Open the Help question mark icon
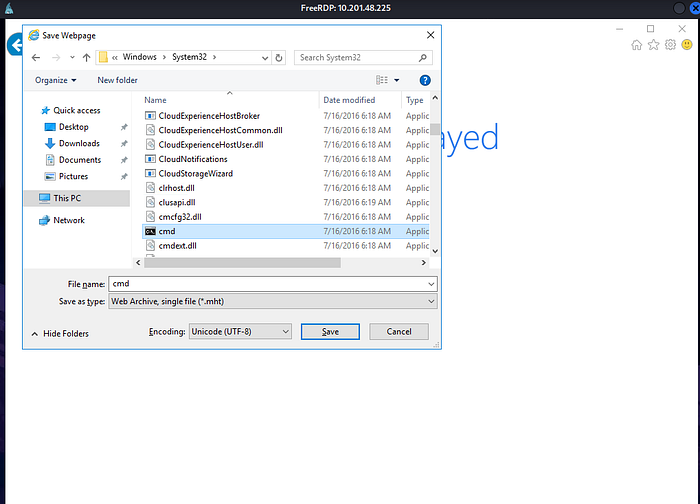The image size is (700, 504). pos(425,80)
